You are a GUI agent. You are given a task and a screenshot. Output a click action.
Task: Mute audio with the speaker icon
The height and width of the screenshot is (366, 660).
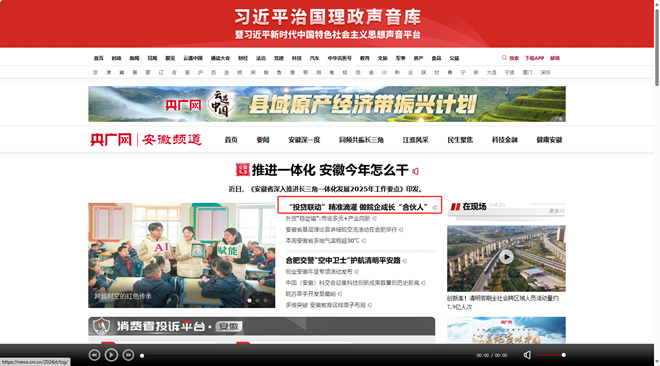(x=527, y=355)
